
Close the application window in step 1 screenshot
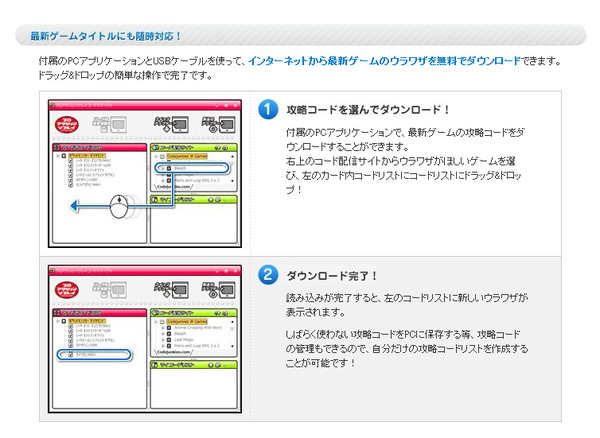click(235, 105)
